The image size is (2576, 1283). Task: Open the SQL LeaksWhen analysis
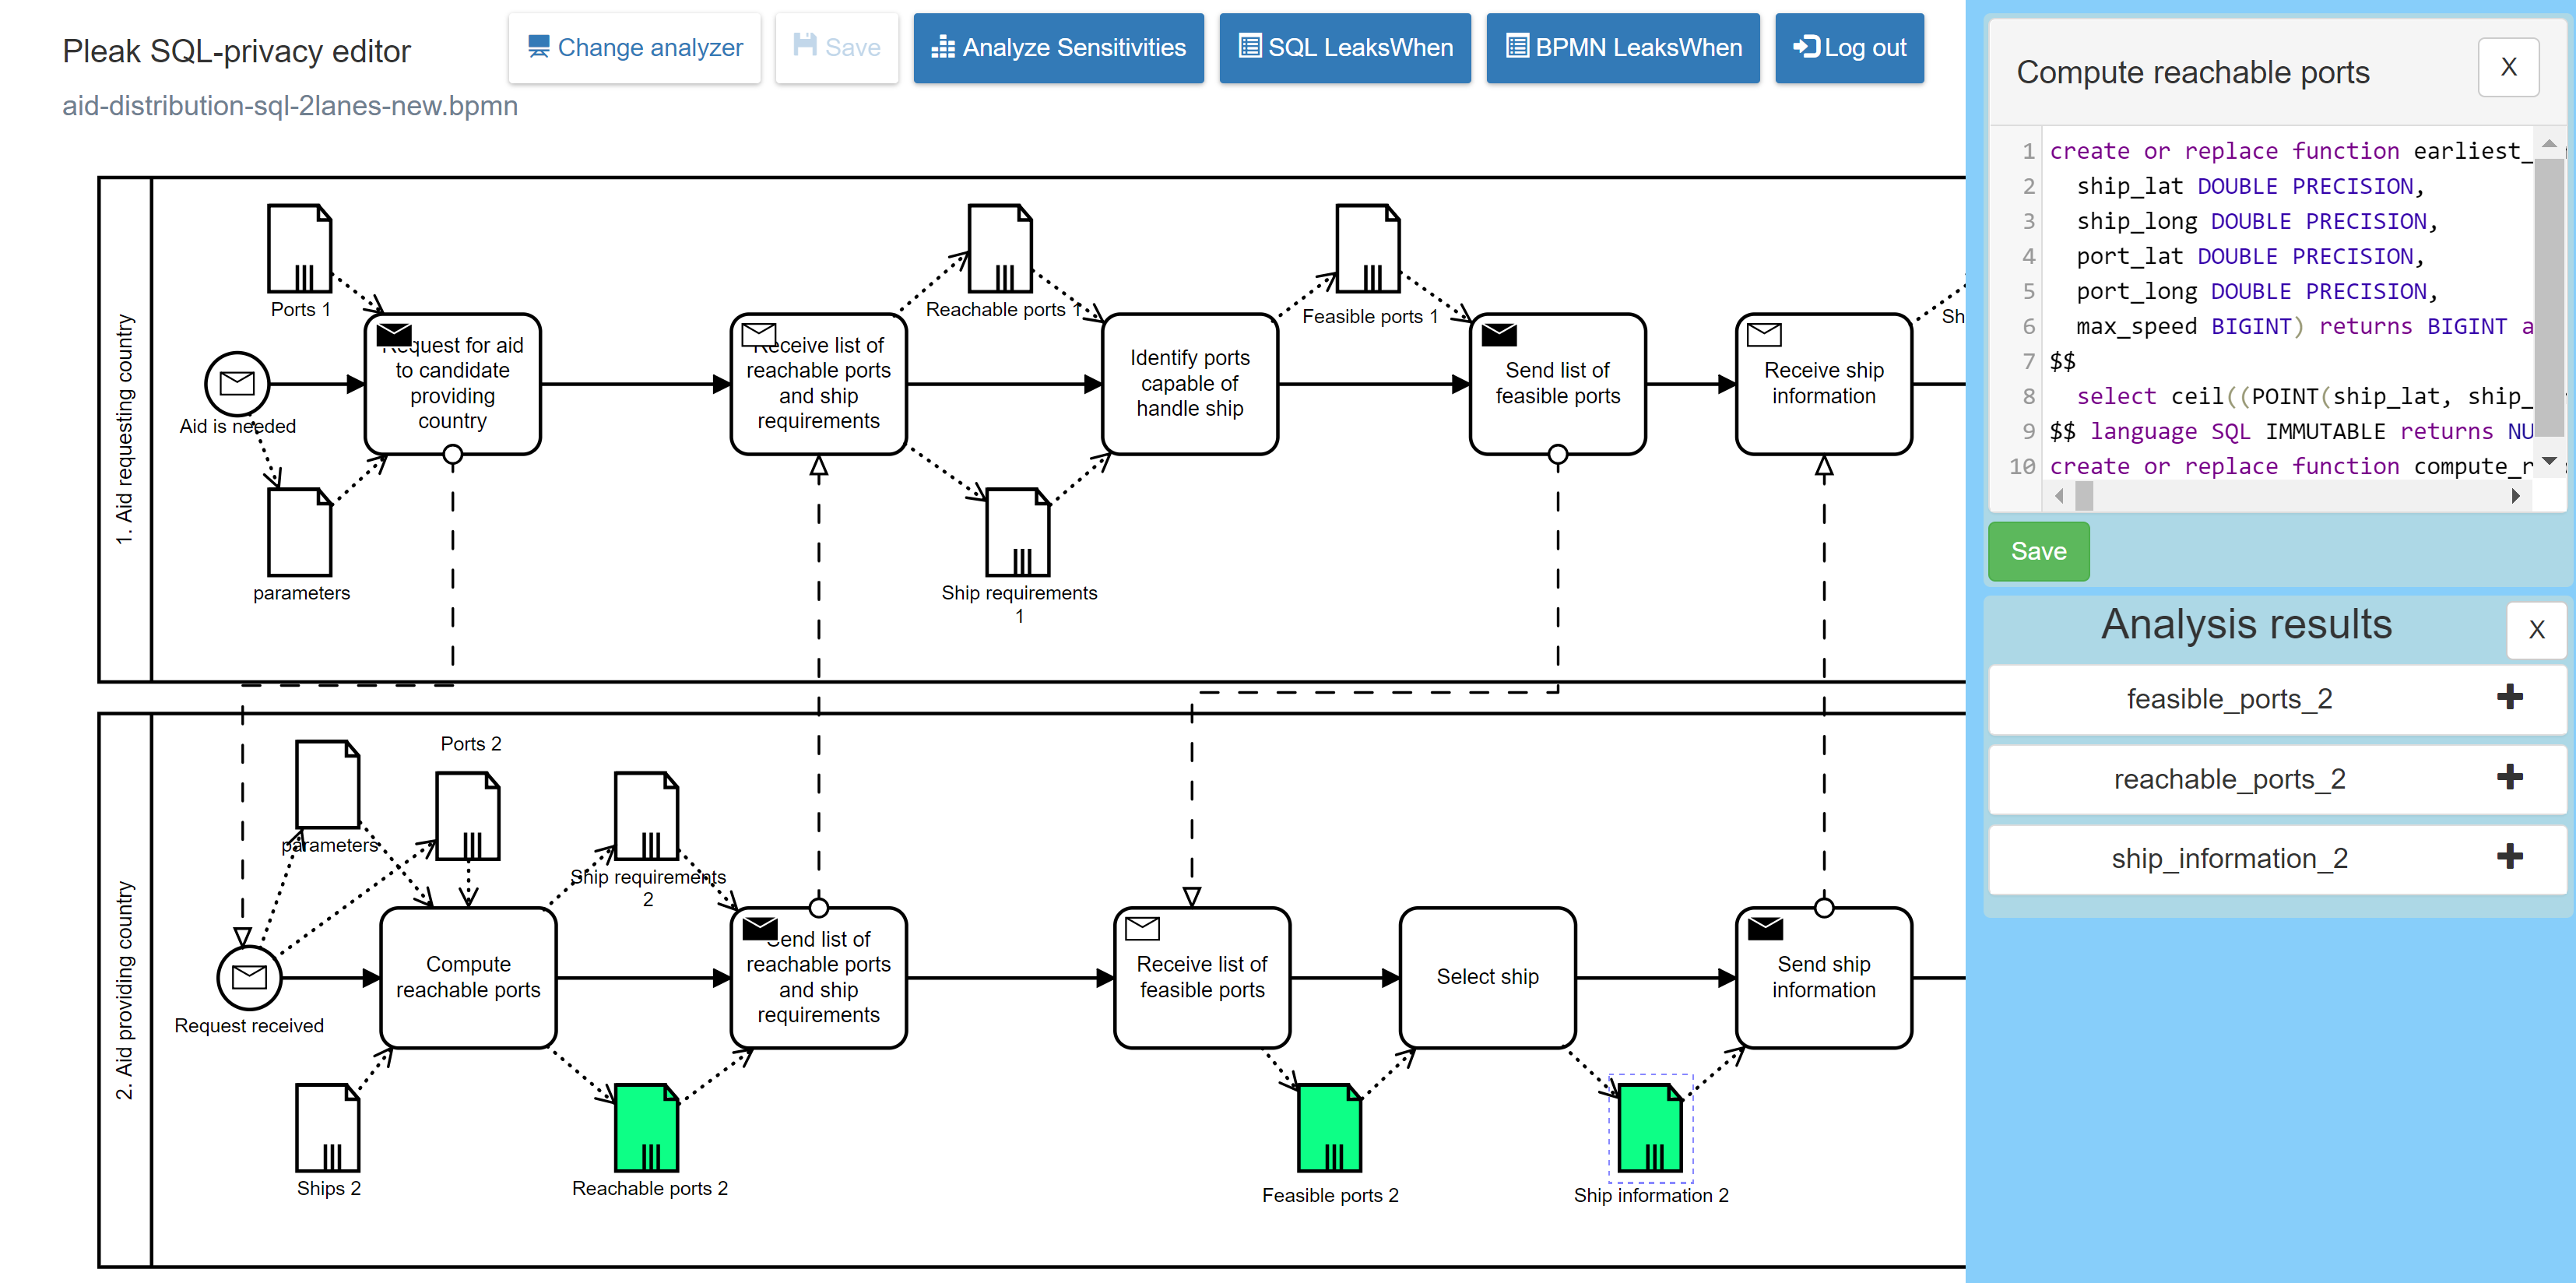click(x=1344, y=48)
